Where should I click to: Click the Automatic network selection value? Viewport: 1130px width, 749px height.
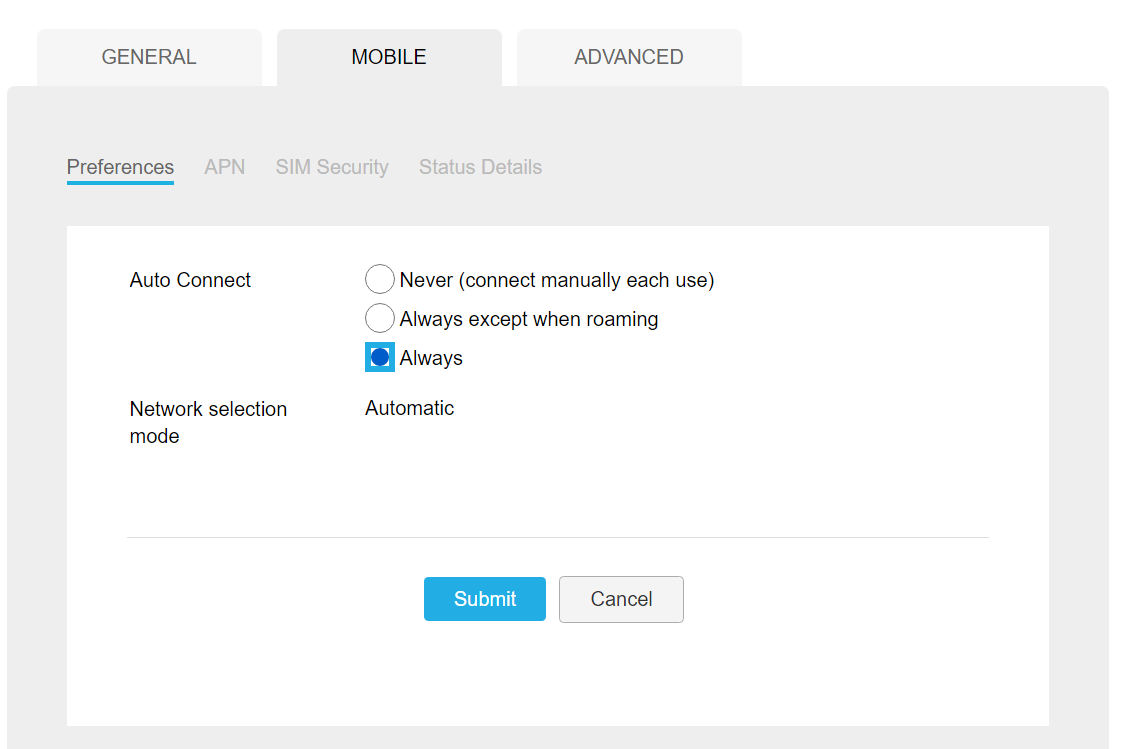click(409, 408)
